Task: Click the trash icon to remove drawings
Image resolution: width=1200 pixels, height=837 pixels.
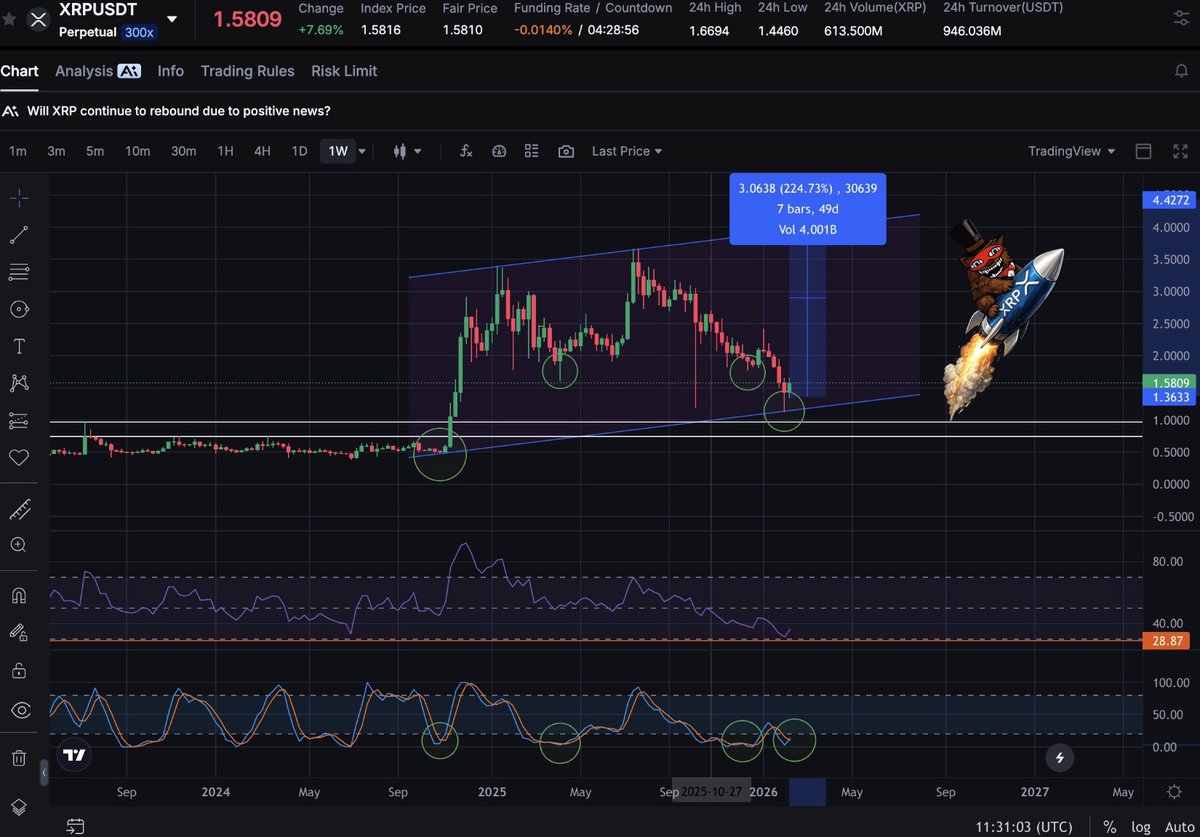Action: (18, 759)
